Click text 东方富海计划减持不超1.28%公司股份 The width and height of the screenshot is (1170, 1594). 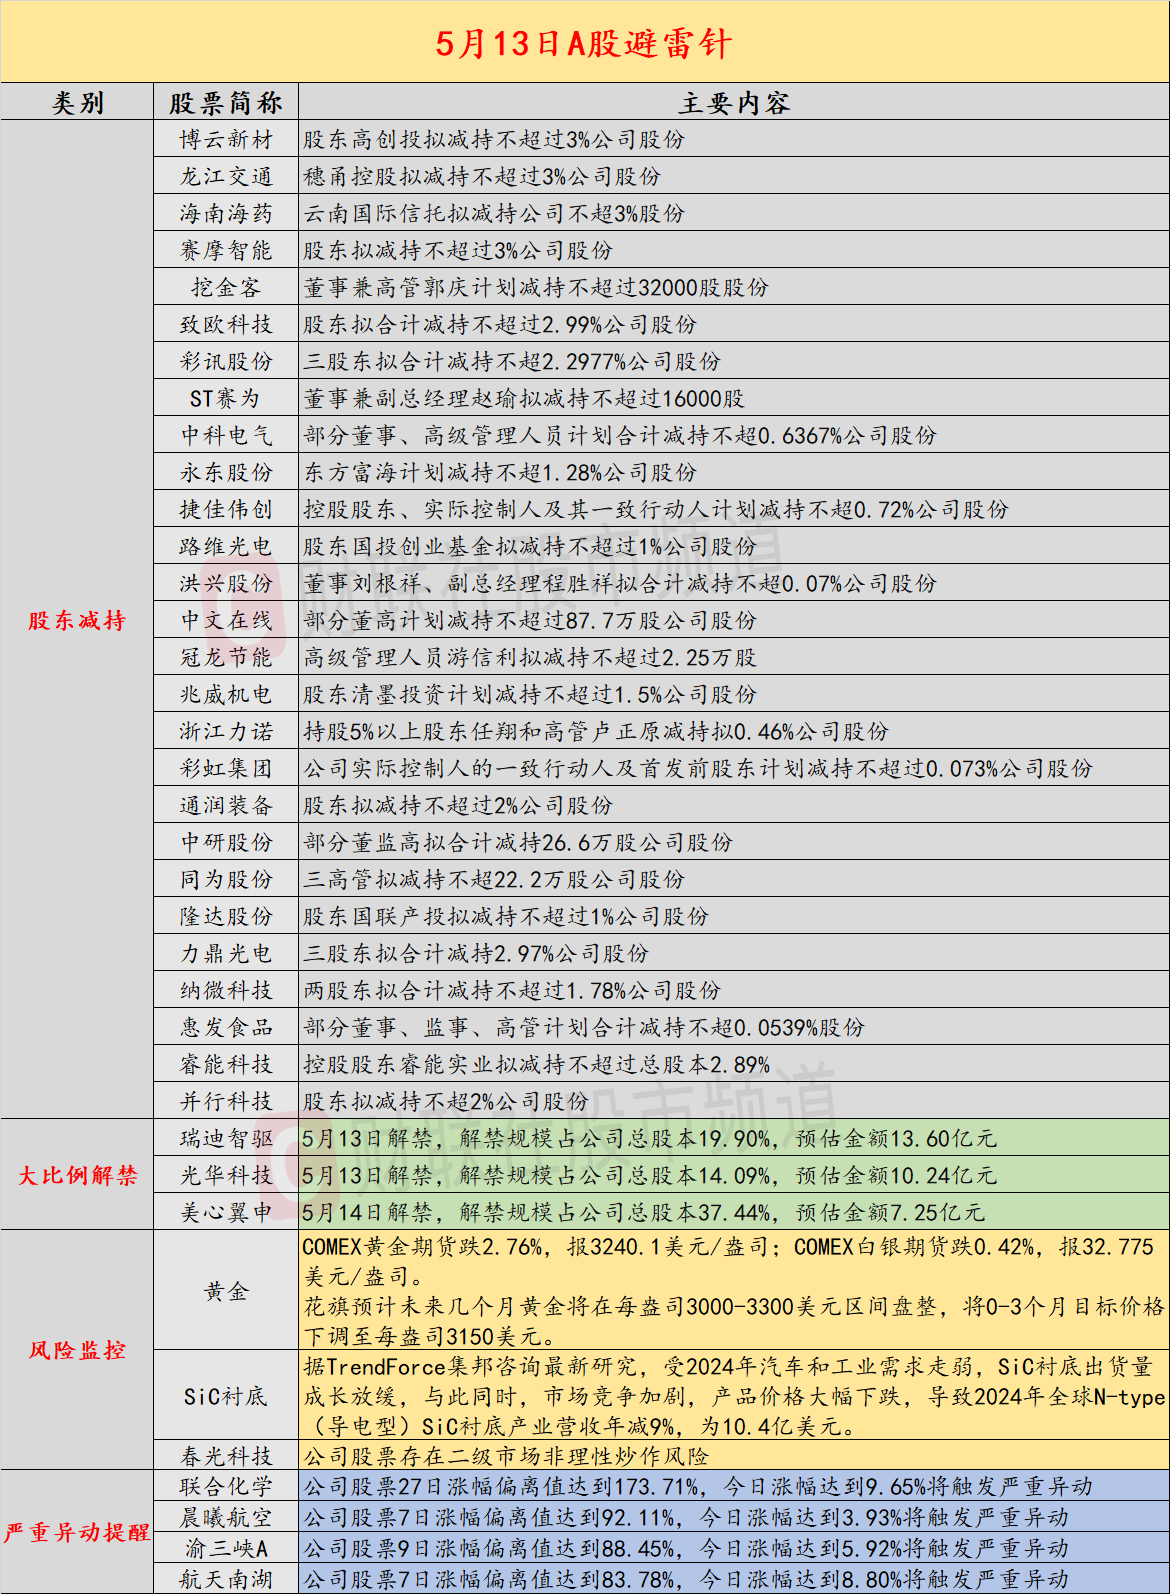click(x=500, y=472)
